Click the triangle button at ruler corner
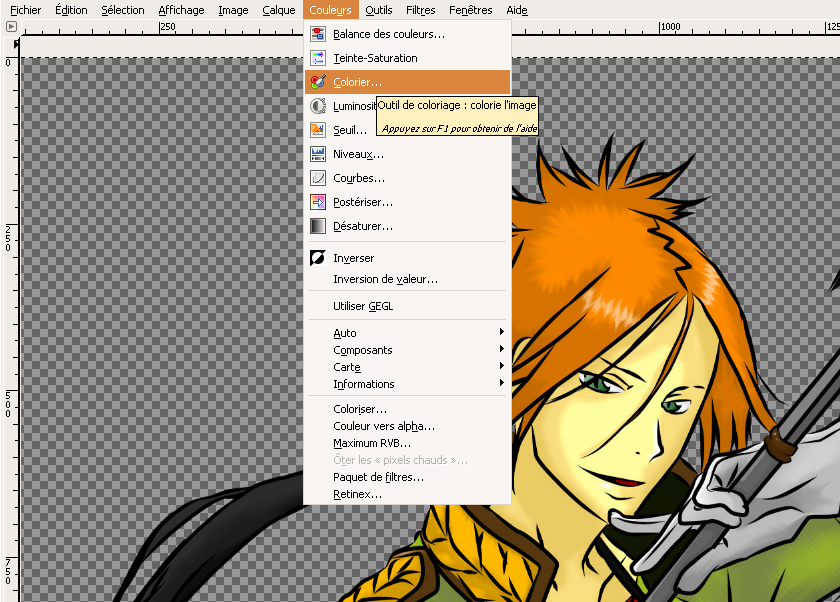 coord(11,27)
